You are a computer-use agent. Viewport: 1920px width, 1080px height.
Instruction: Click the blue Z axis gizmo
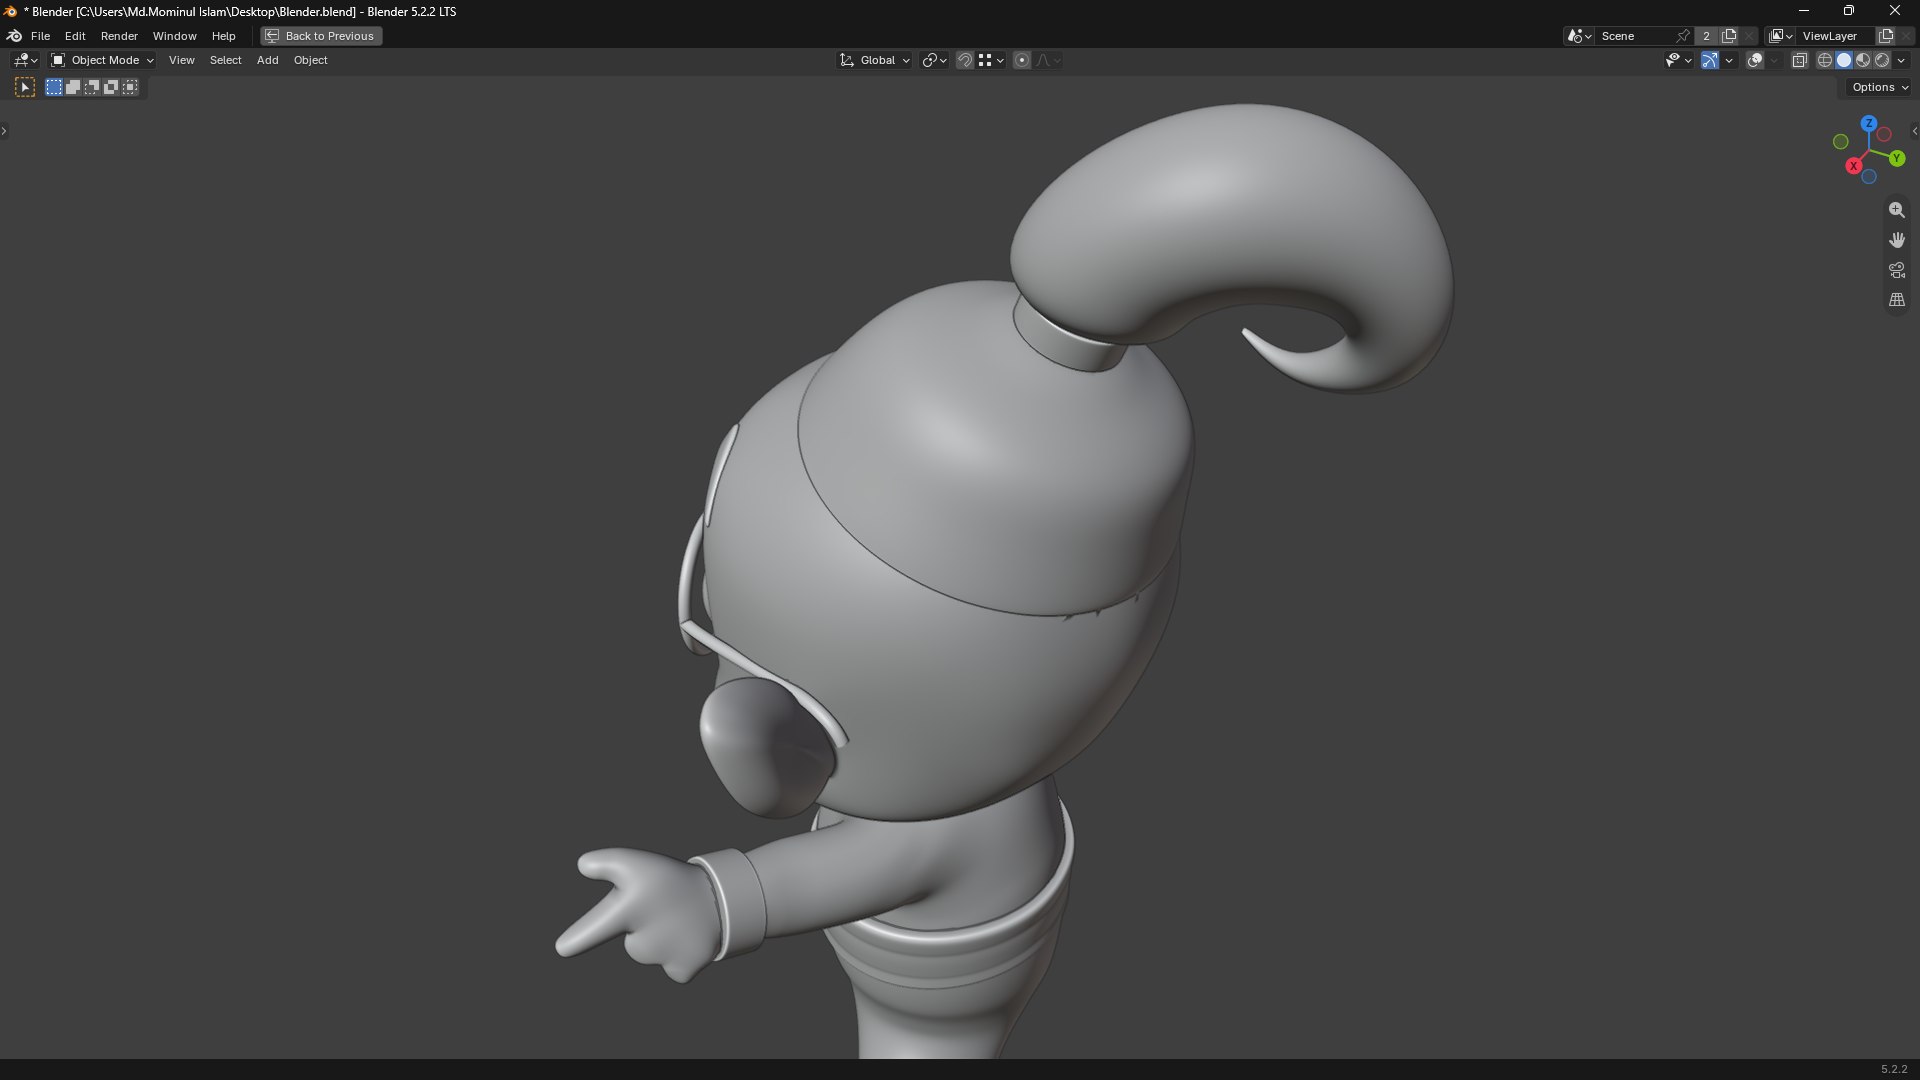coord(1869,123)
